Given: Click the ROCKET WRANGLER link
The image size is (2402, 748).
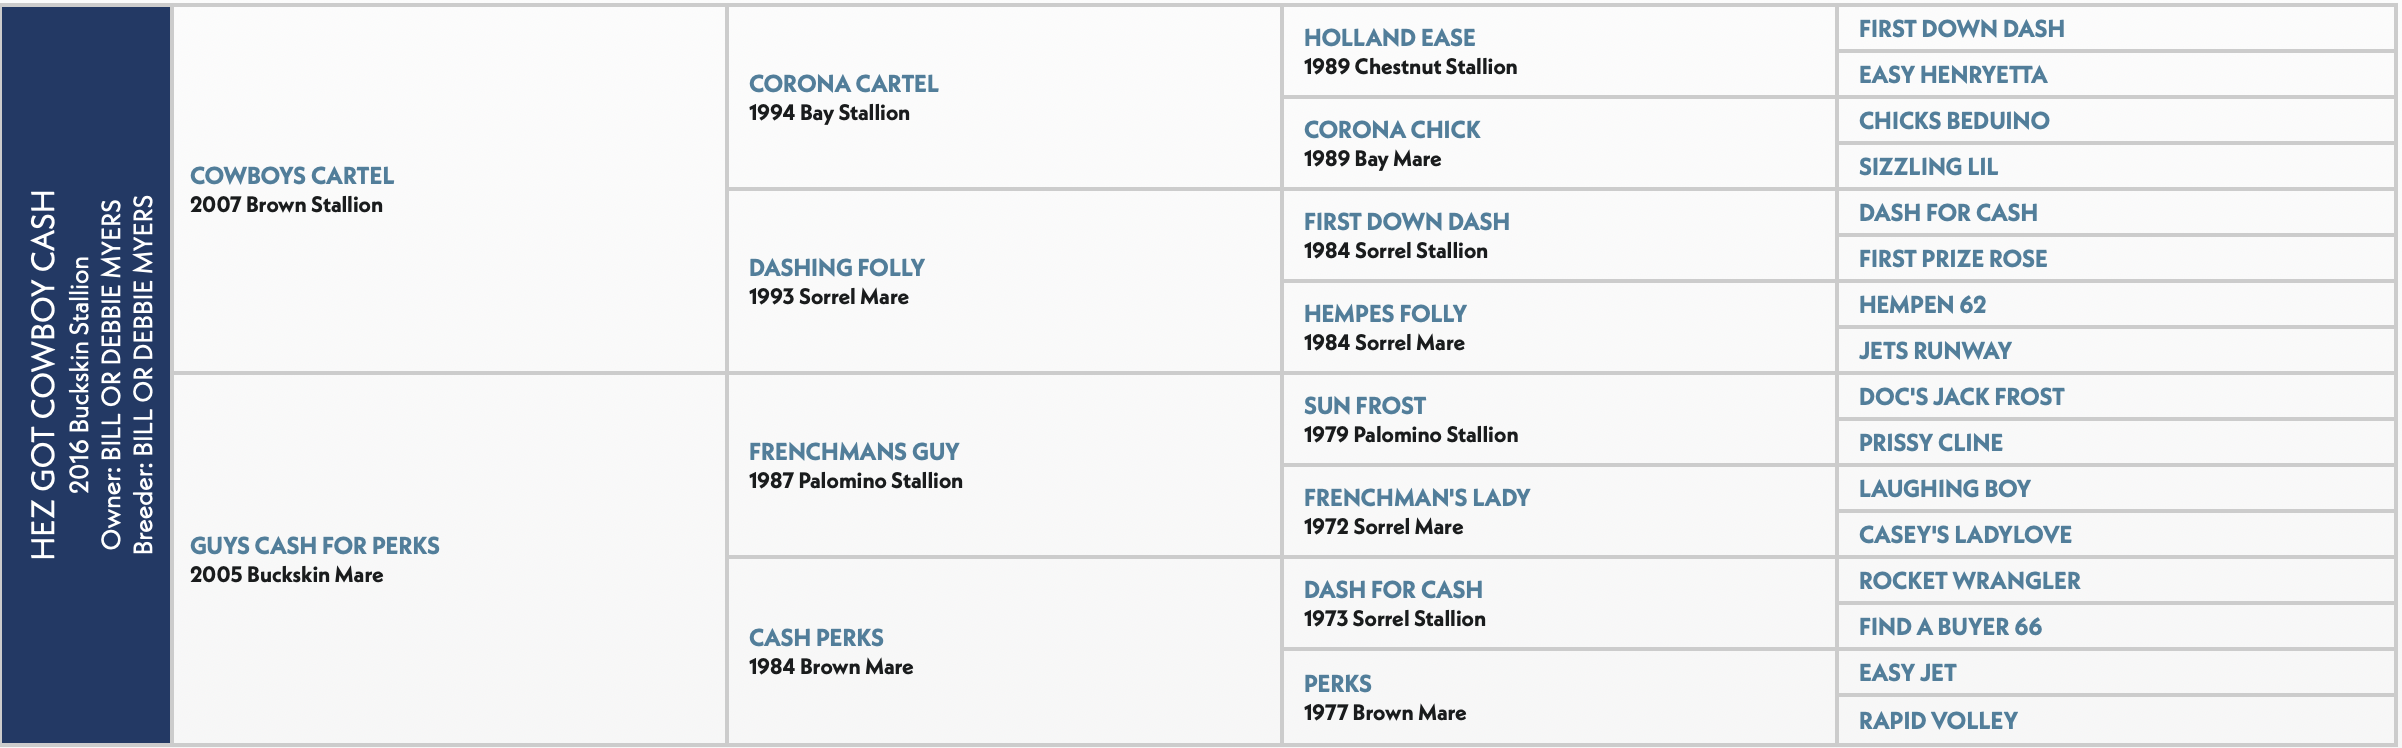Looking at the screenshot, I should [x=1969, y=581].
